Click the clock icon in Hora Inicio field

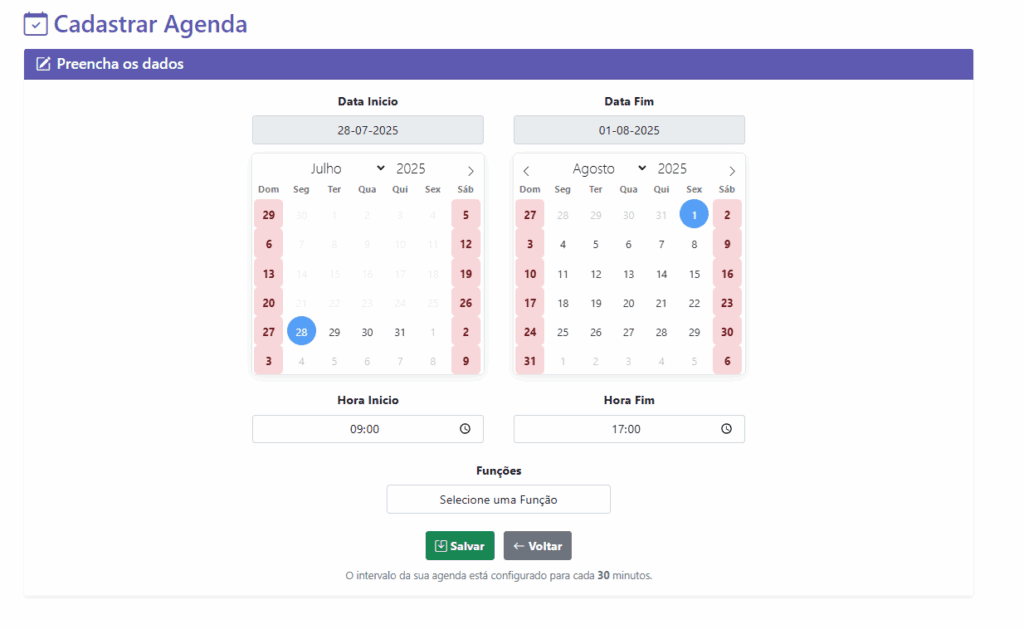465,429
